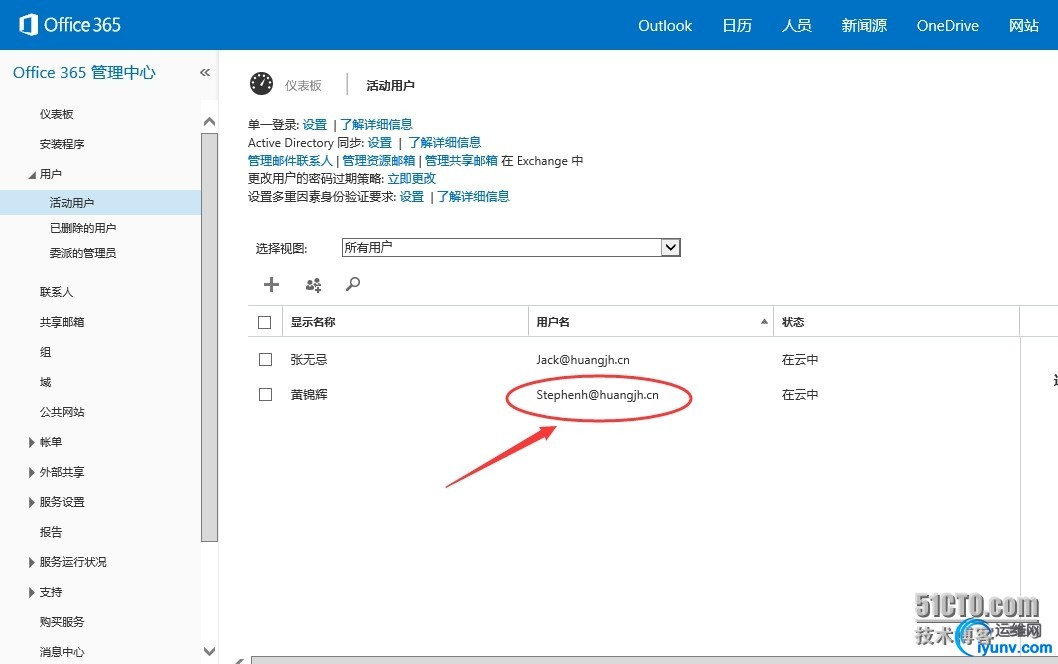Open 域 in the sidebar
Viewport: 1058px width, 664px height.
point(45,382)
